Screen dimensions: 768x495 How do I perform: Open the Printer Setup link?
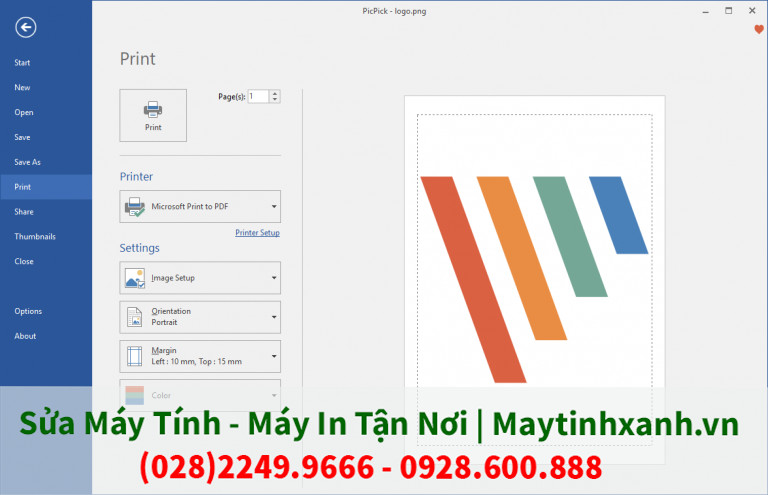(x=257, y=233)
